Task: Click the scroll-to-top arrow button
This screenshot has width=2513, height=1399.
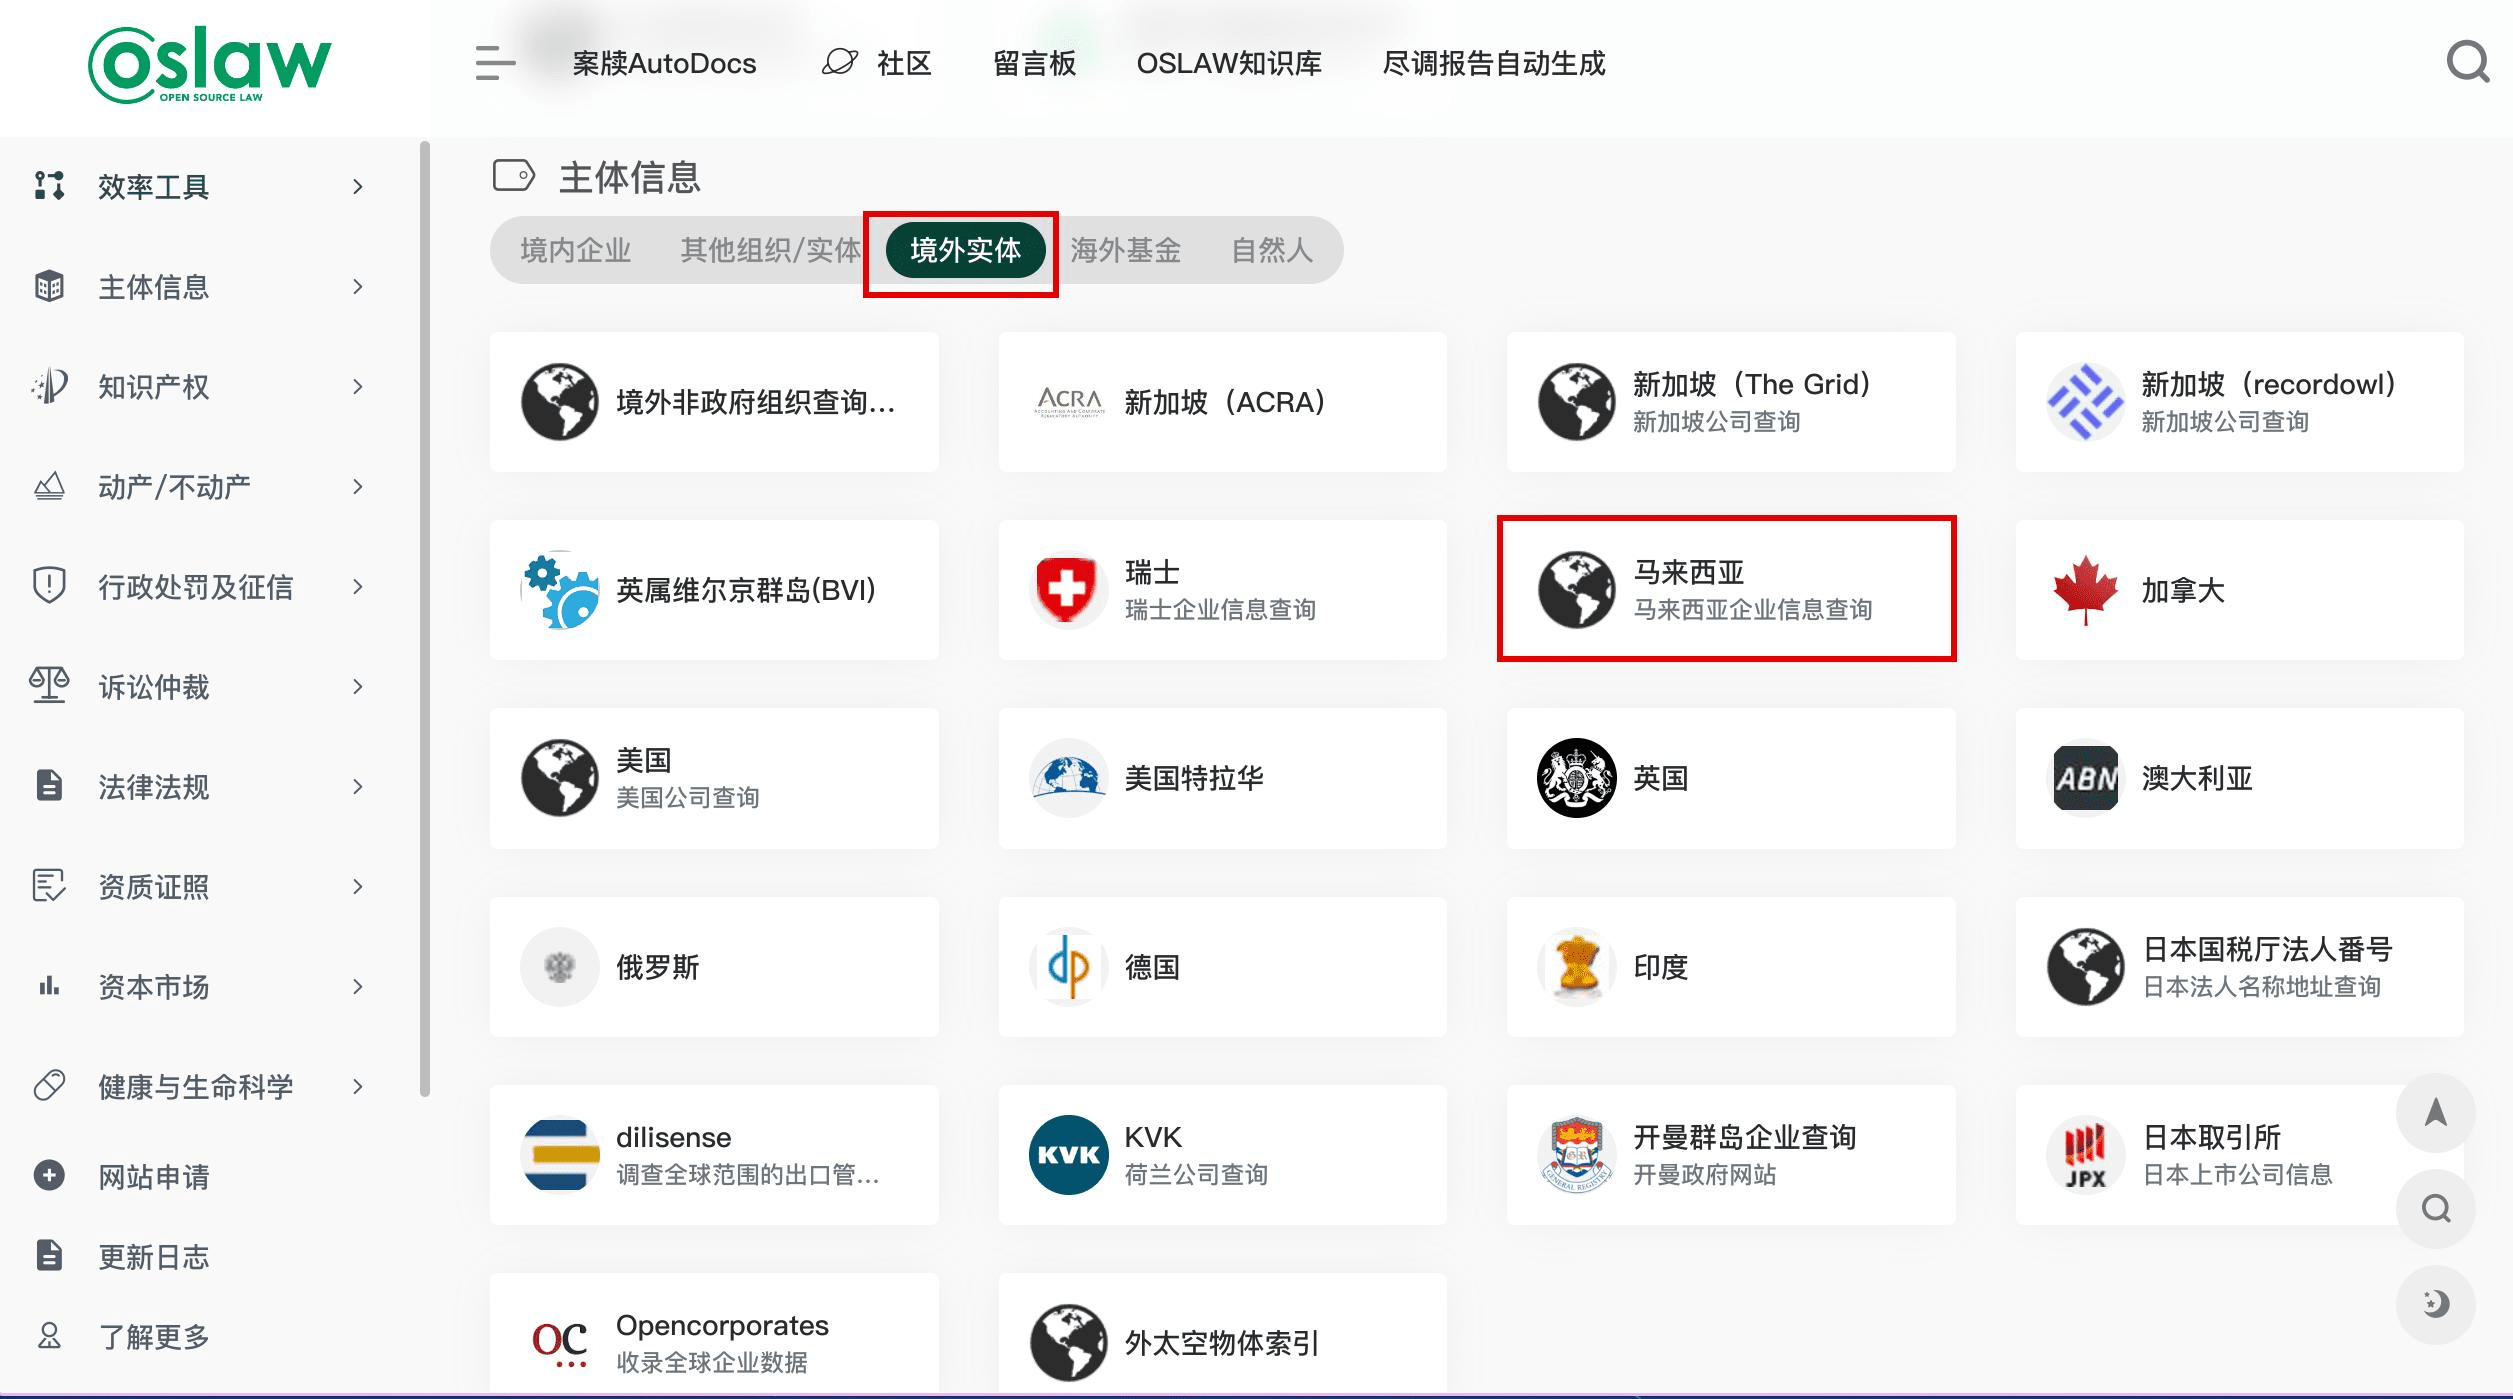Action: tap(2436, 1113)
